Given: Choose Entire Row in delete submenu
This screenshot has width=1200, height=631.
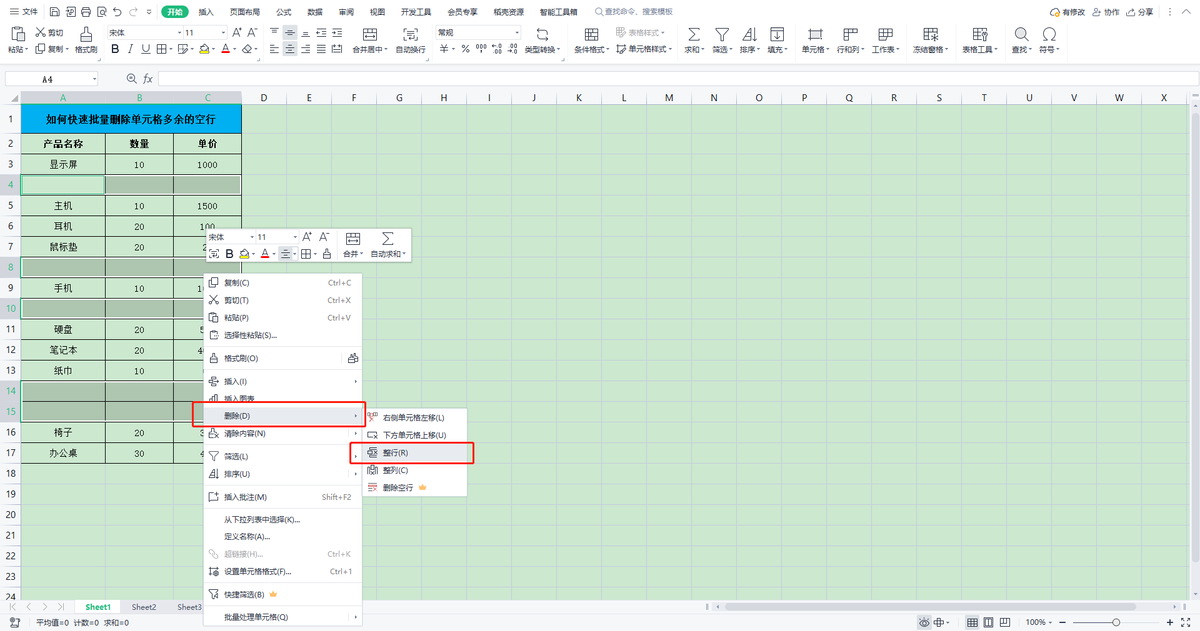Looking at the screenshot, I should point(412,453).
